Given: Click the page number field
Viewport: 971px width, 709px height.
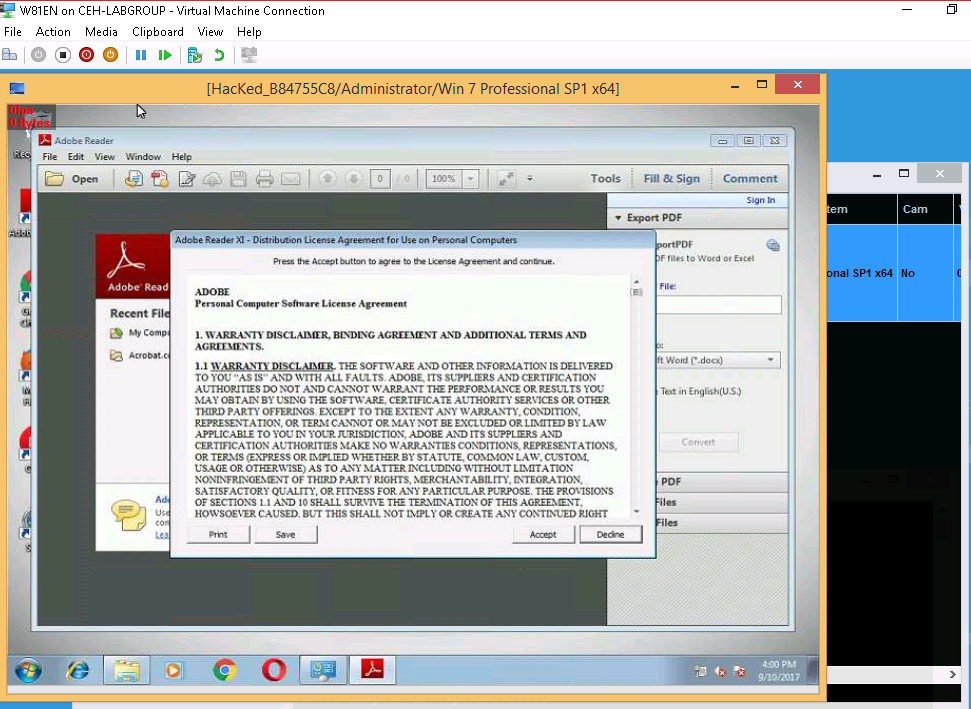Looking at the screenshot, I should coord(380,179).
